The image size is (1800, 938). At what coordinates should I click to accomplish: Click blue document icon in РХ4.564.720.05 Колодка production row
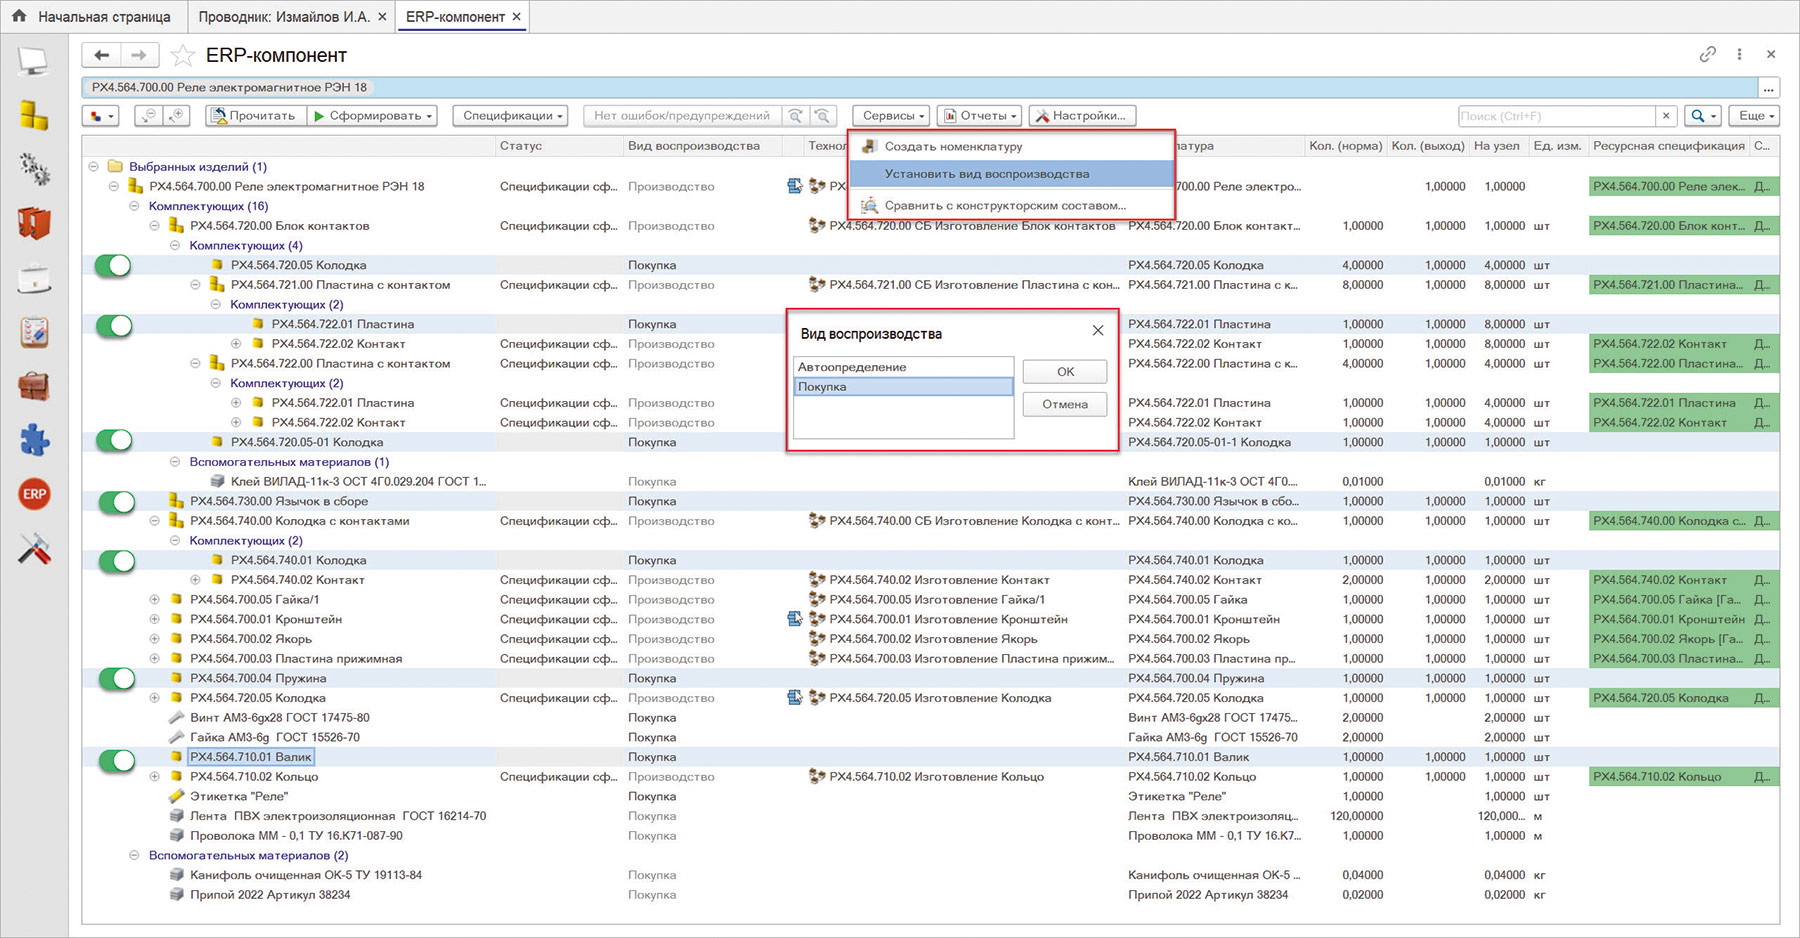(794, 698)
